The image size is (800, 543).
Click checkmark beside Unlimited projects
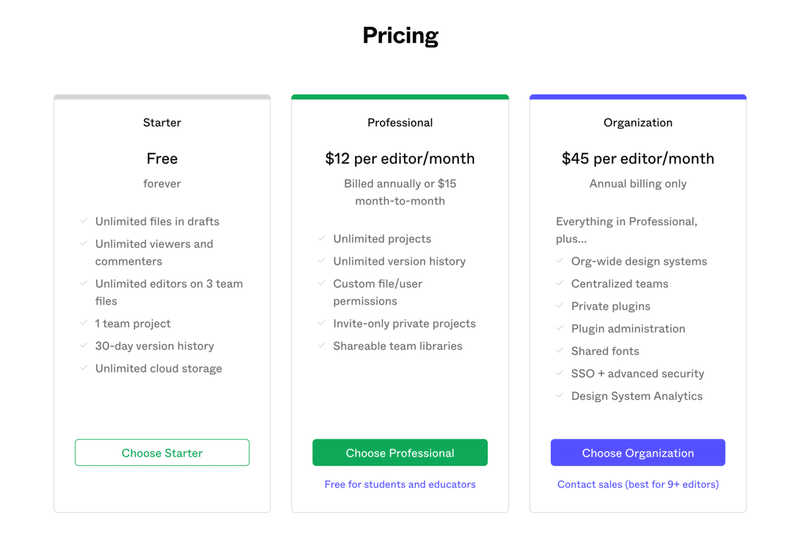pyautogui.click(x=321, y=238)
